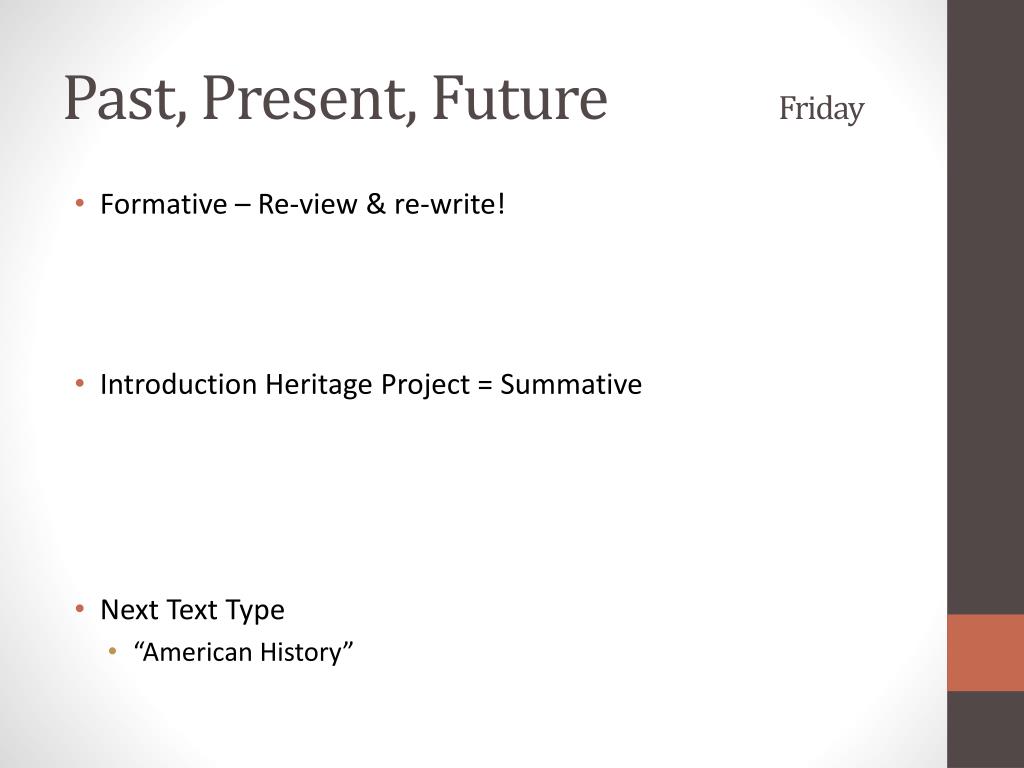Click the dark brown sidebar above orange block

point(985,307)
